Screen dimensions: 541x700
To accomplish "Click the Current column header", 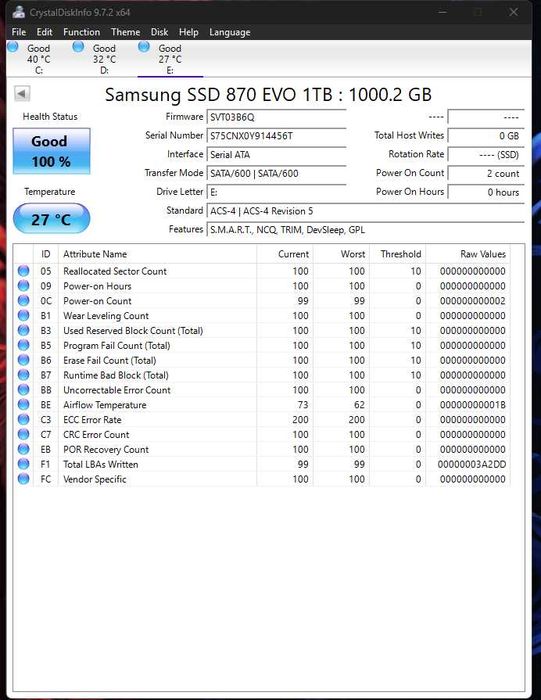I will click(x=285, y=254).
